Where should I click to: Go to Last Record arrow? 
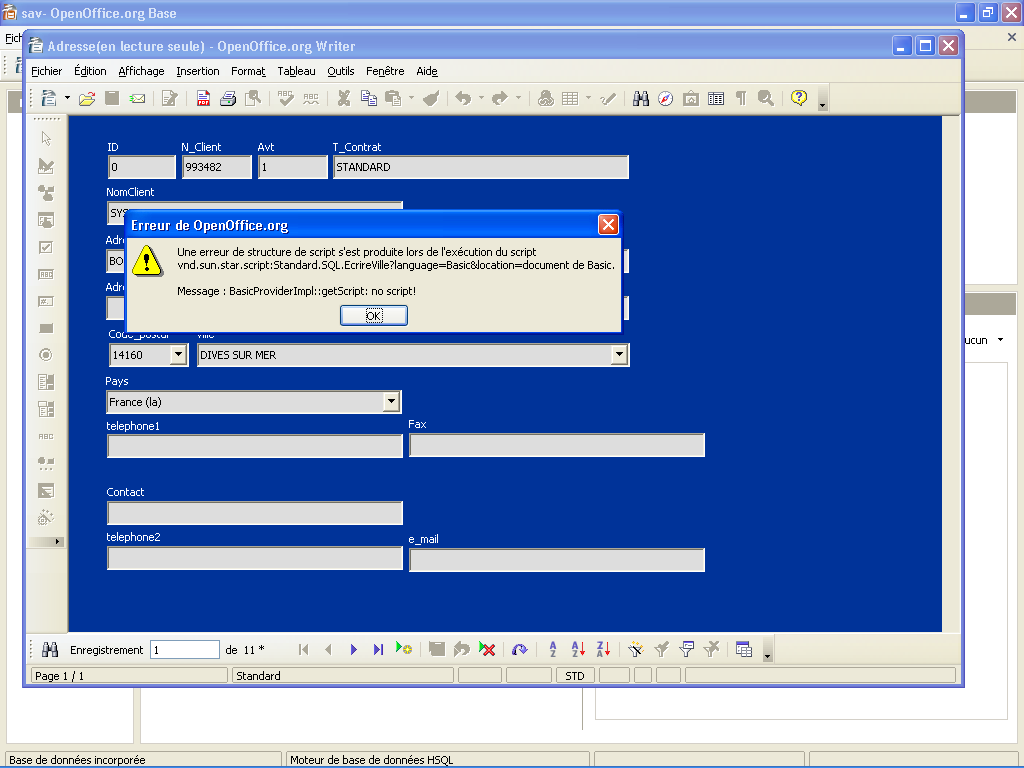[x=378, y=649]
